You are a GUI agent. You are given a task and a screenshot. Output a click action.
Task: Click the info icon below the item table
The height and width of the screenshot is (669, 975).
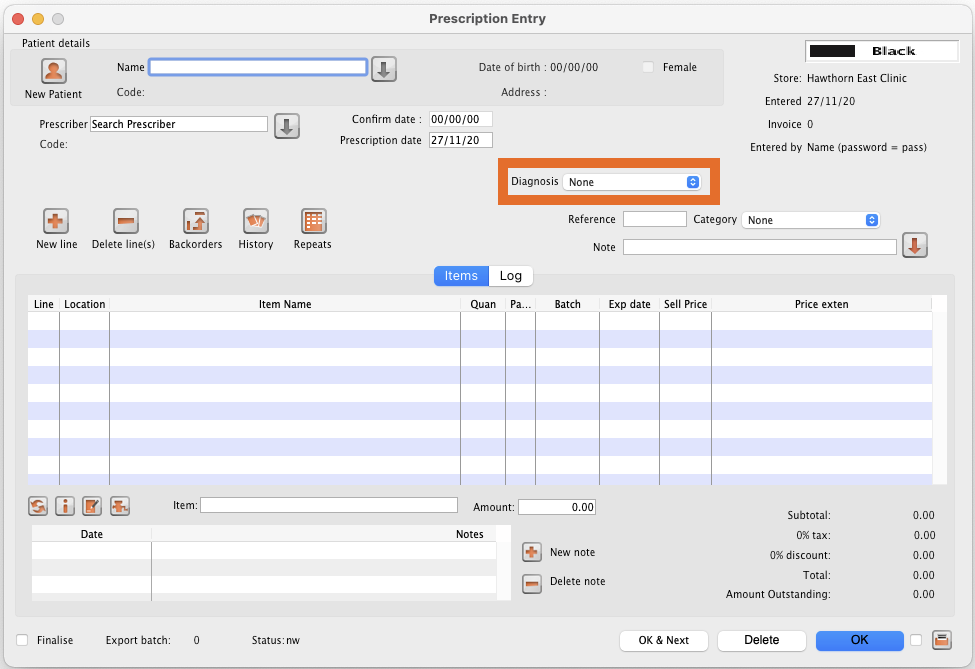(65, 506)
